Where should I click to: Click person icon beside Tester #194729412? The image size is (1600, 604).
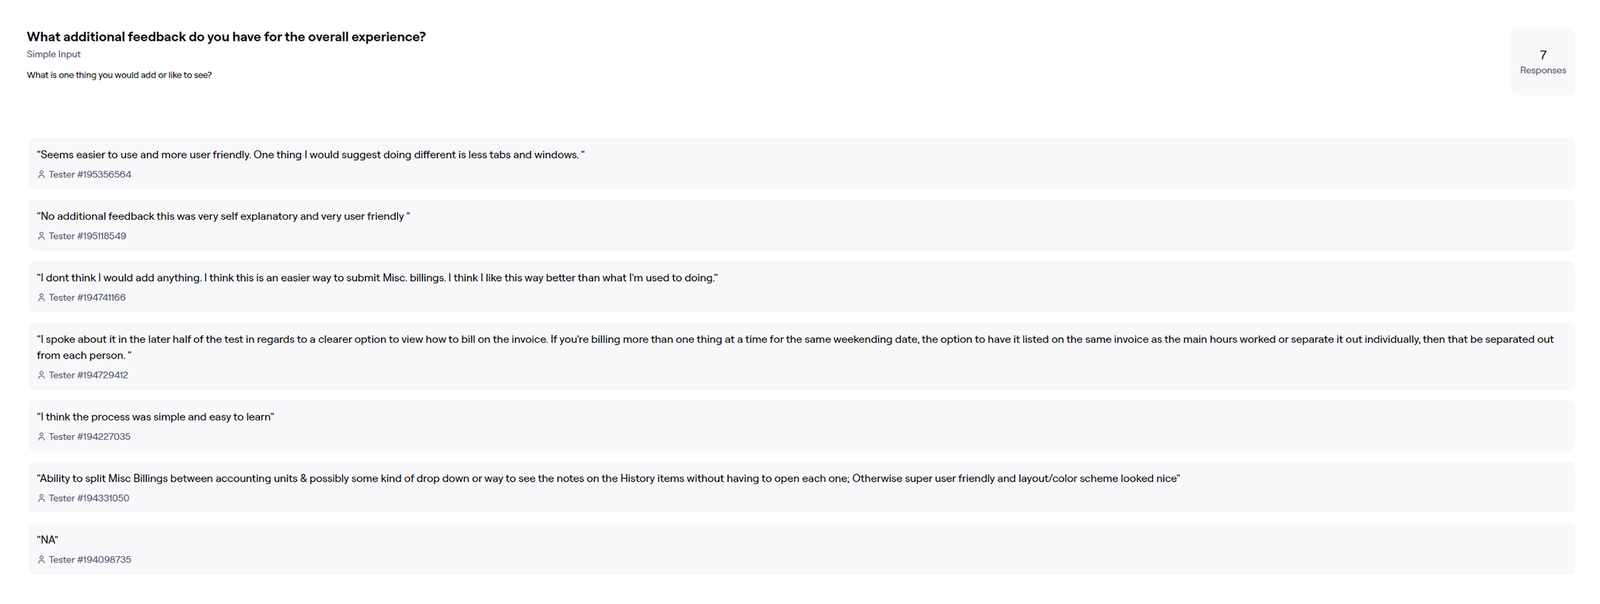coord(41,376)
